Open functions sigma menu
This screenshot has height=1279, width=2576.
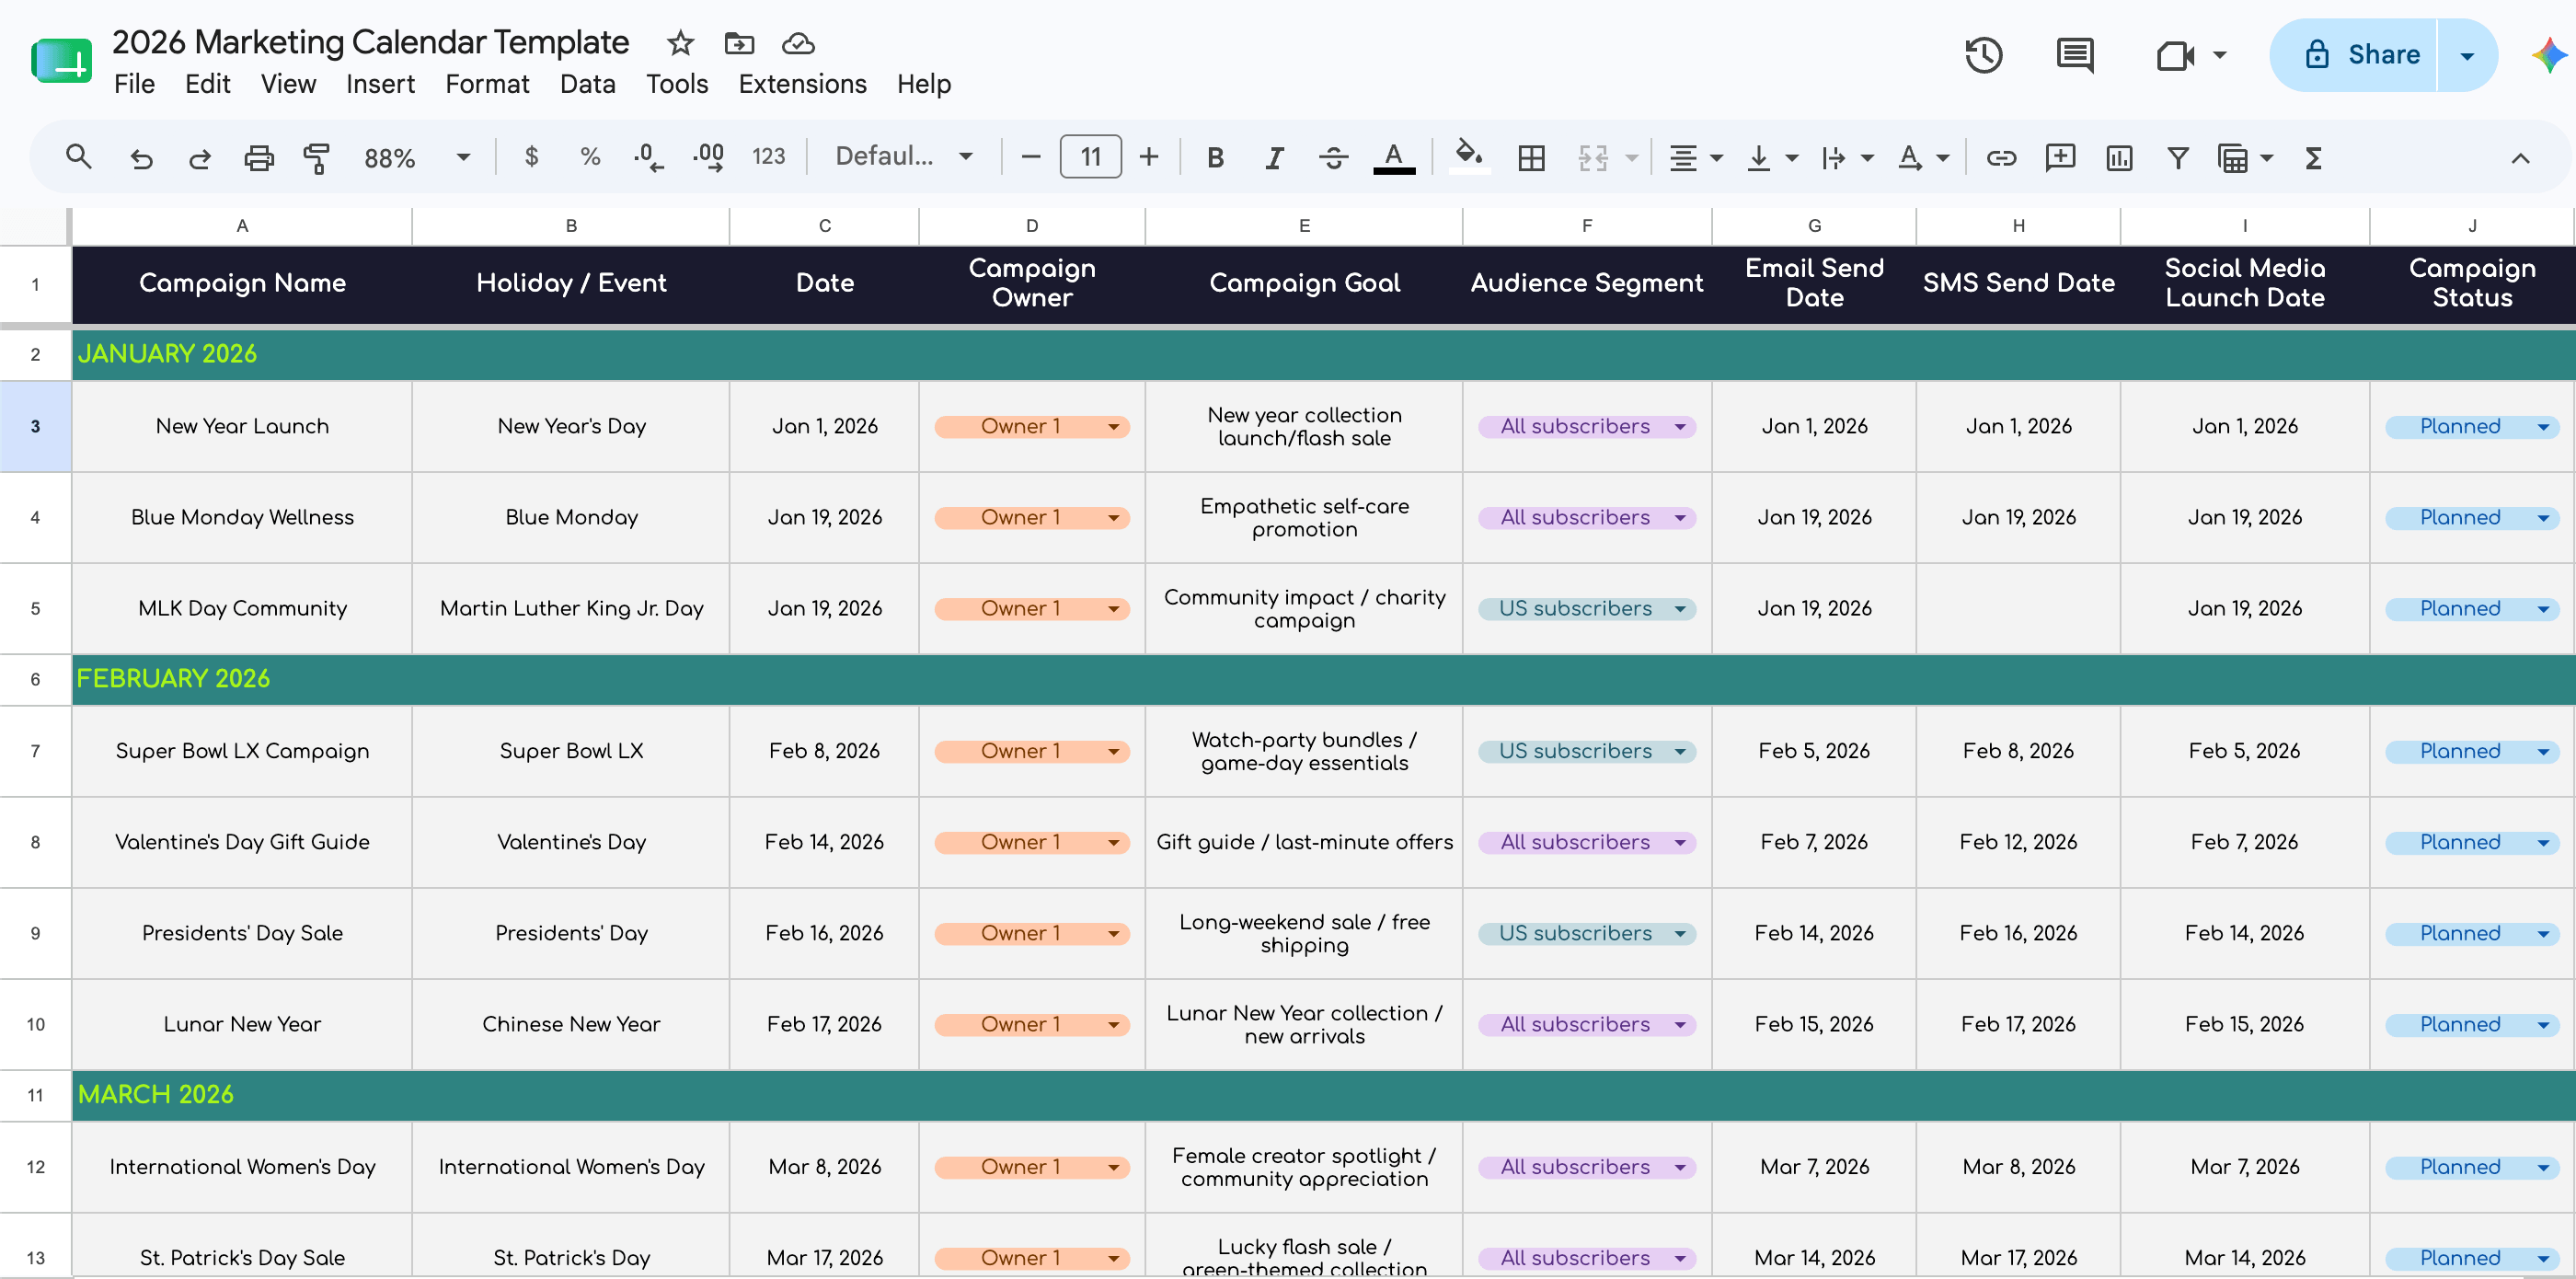[x=2313, y=157]
